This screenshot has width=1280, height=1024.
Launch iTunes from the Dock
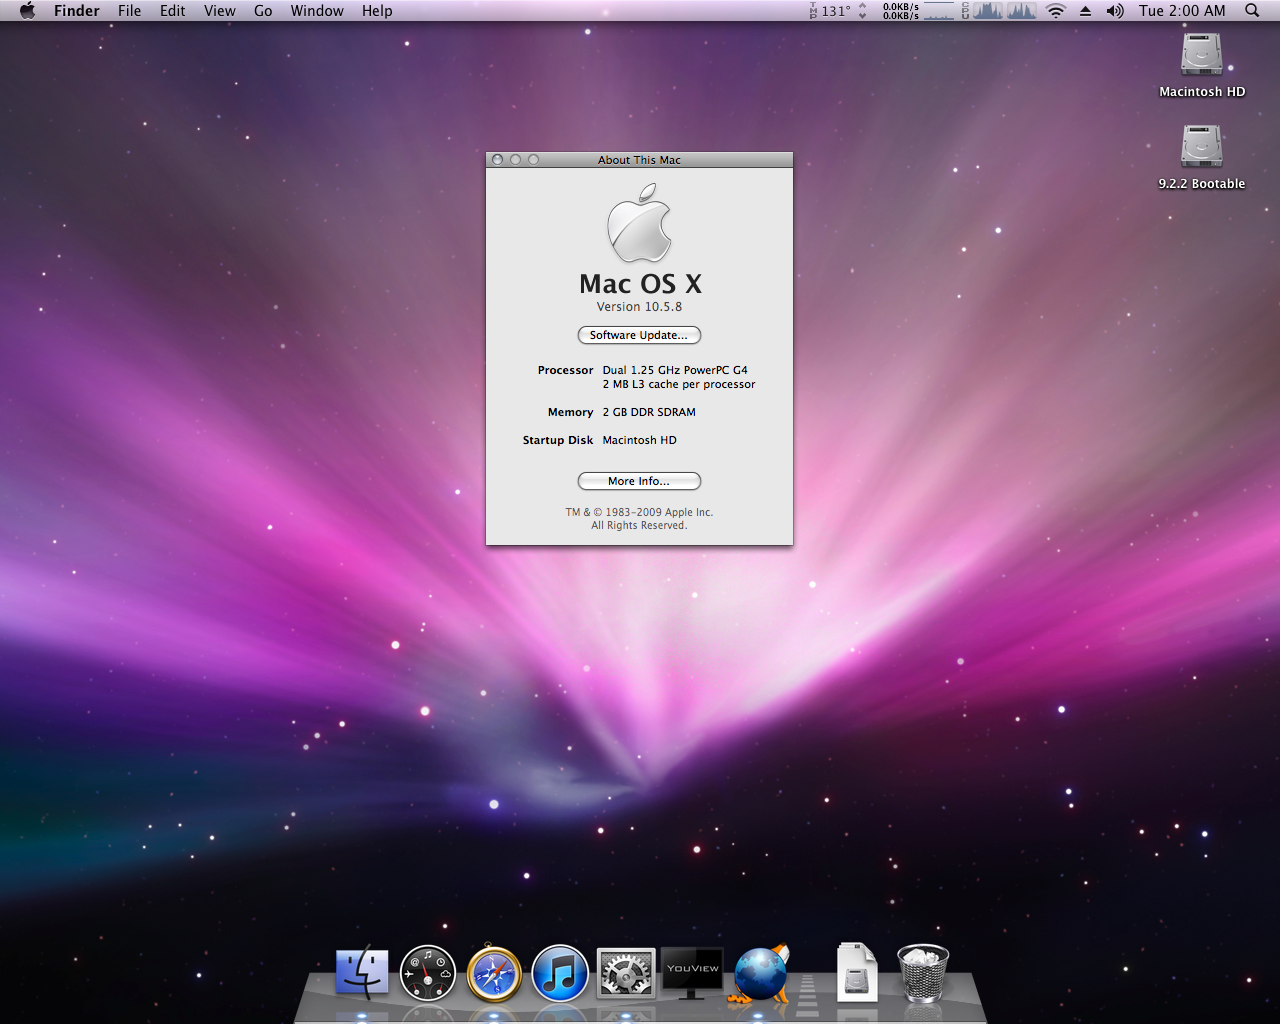click(x=560, y=973)
